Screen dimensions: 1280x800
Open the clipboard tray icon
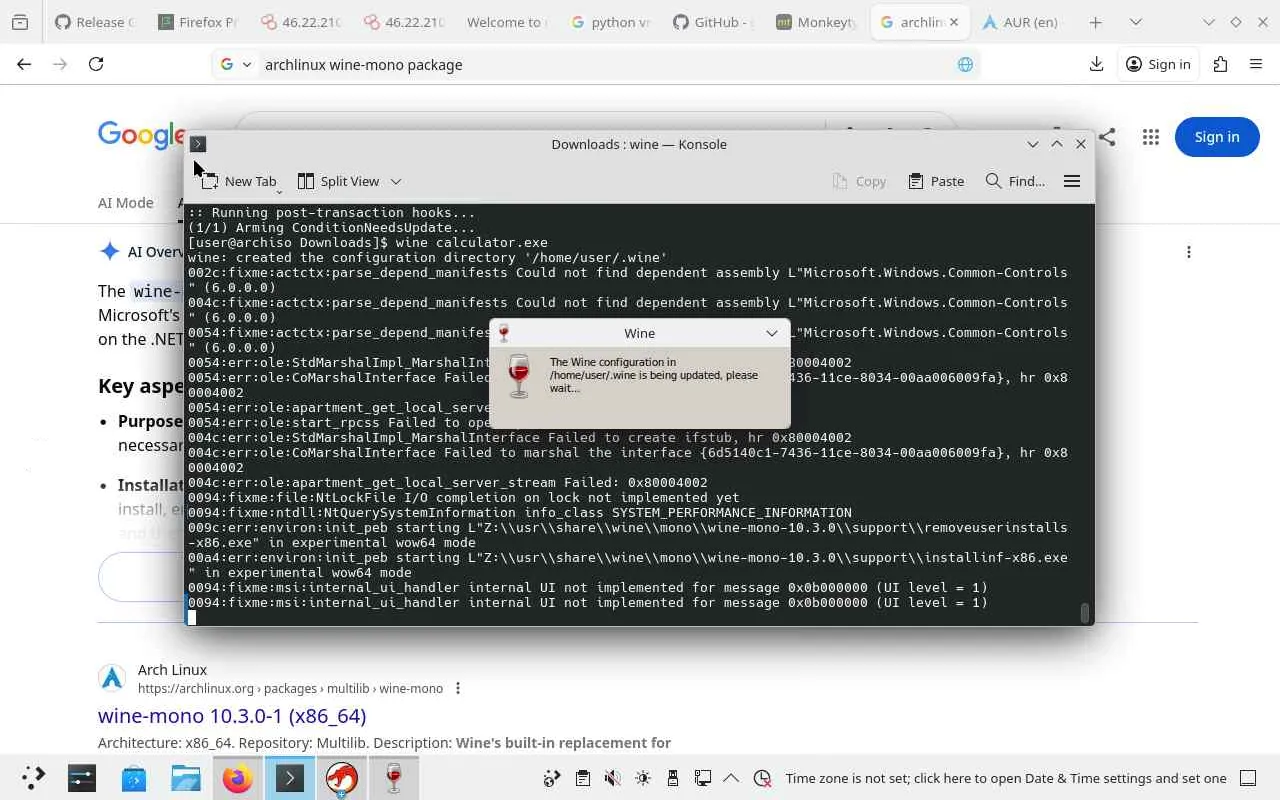pyautogui.click(x=582, y=778)
